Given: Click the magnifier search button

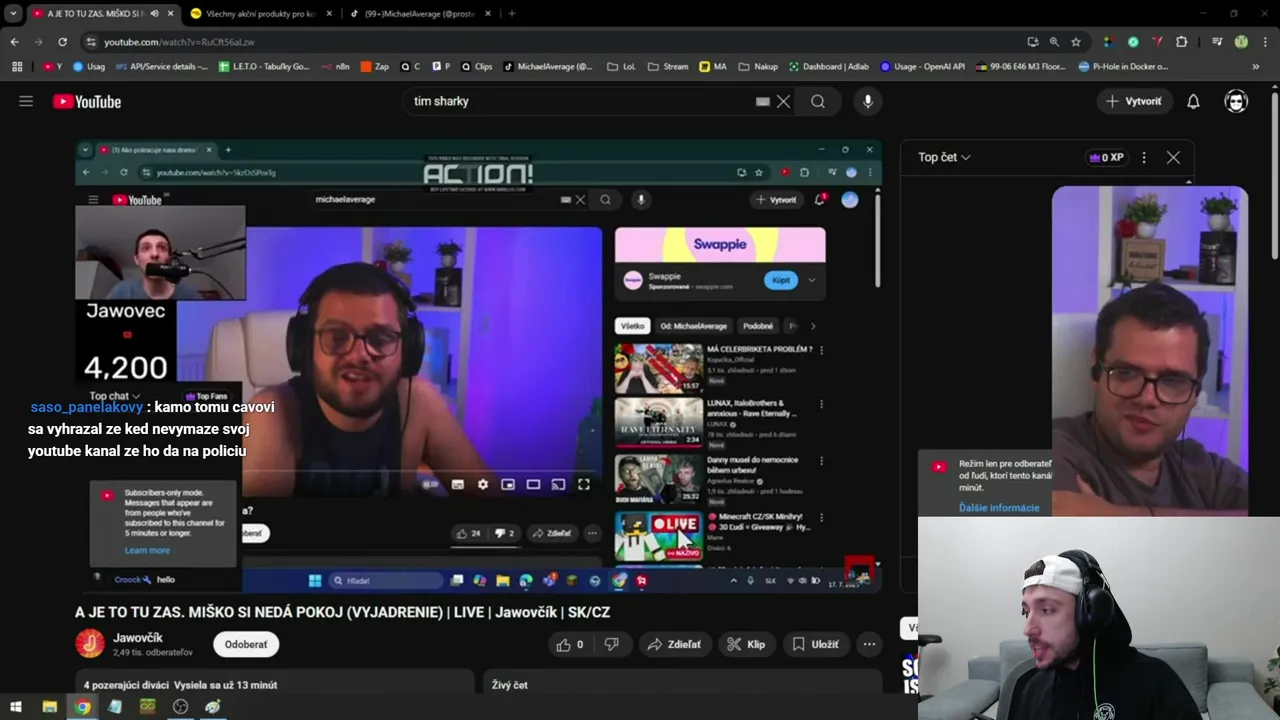Looking at the screenshot, I should (x=818, y=101).
